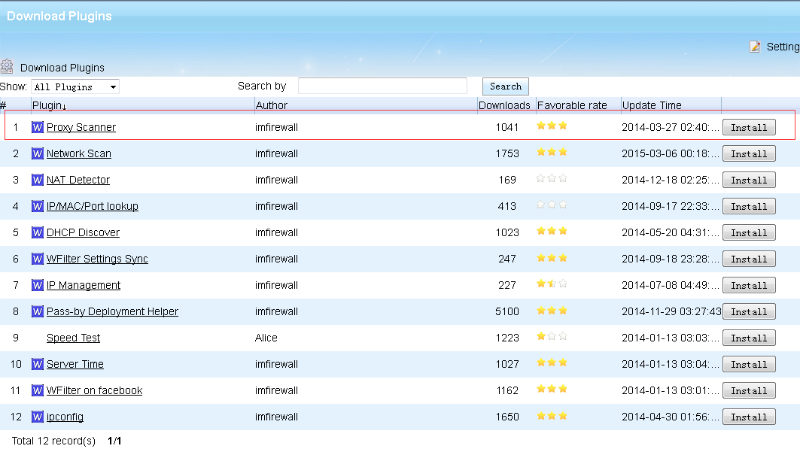Install the WFilter on facebook plugin
The height and width of the screenshot is (458, 800).
(748, 391)
